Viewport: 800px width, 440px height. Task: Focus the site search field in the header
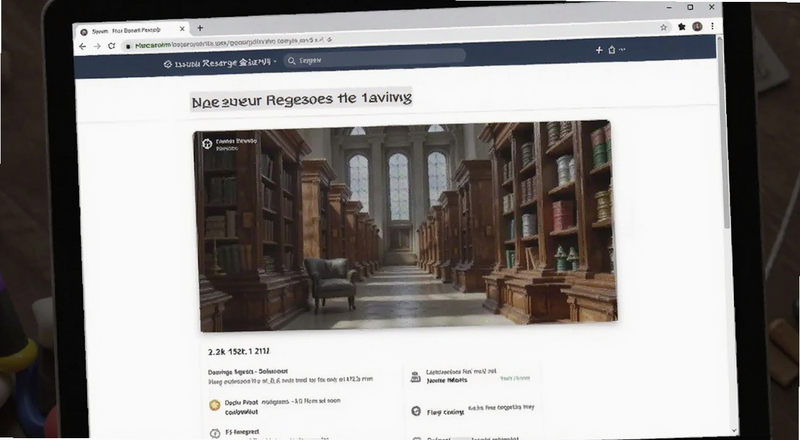coord(374,58)
